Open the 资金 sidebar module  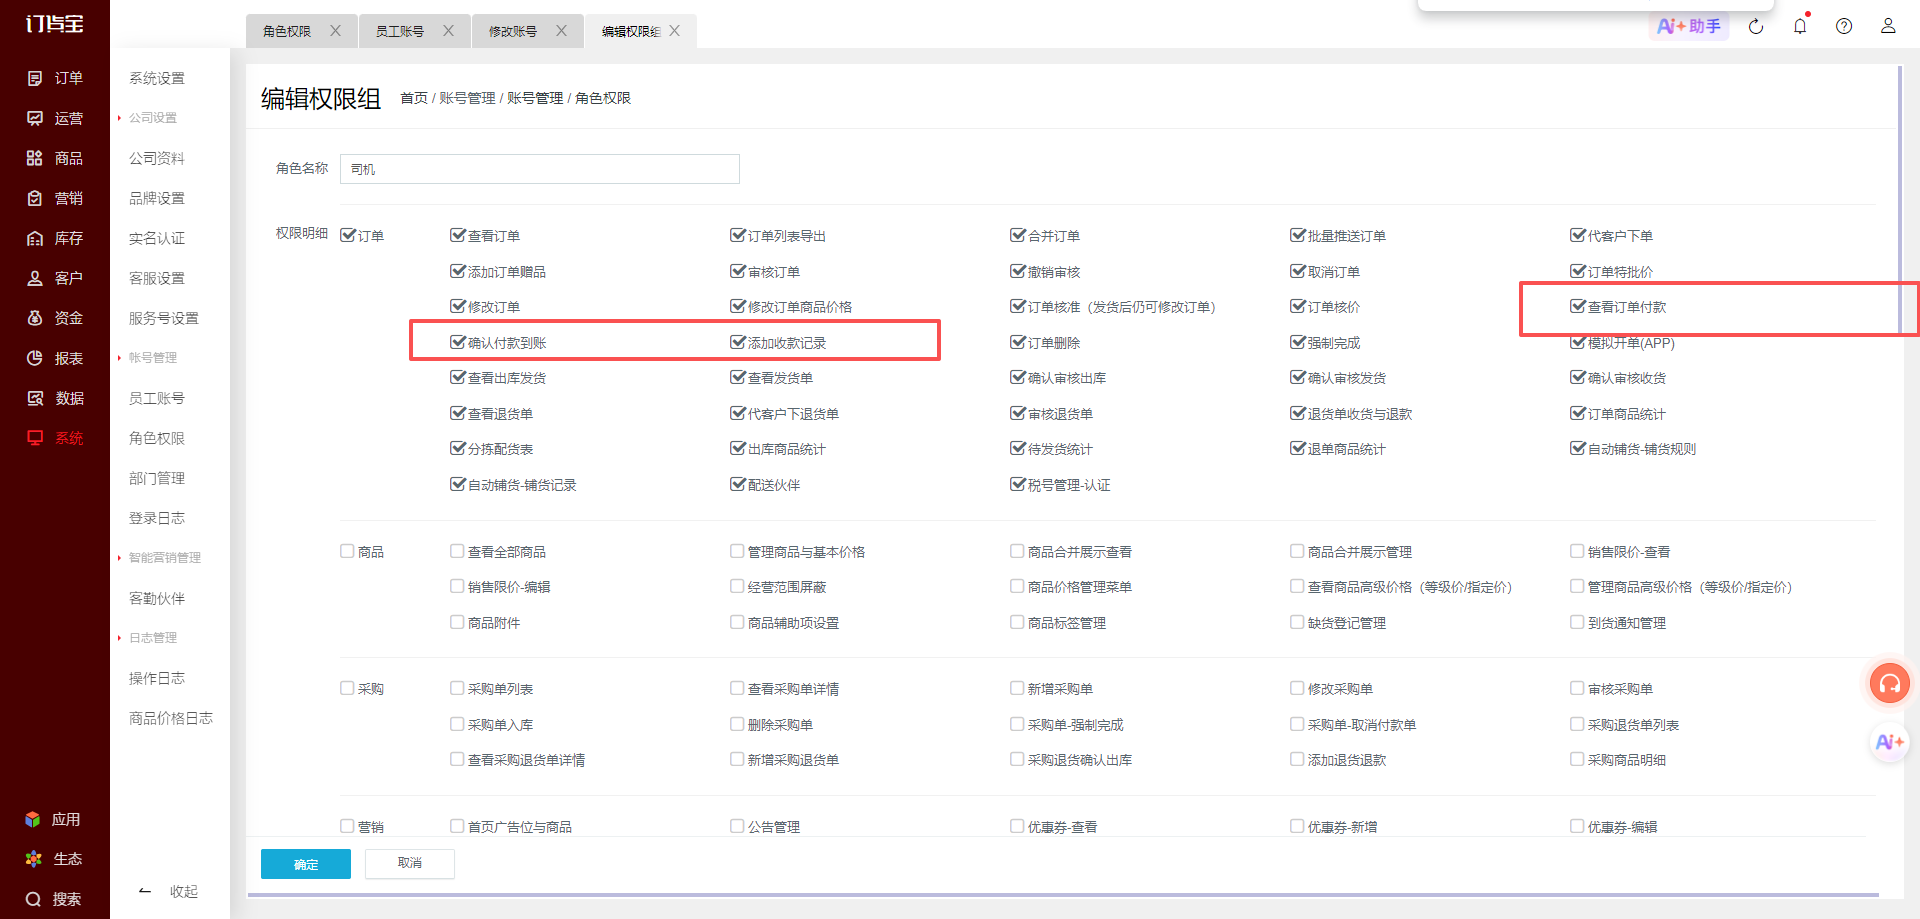[x=55, y=318]
